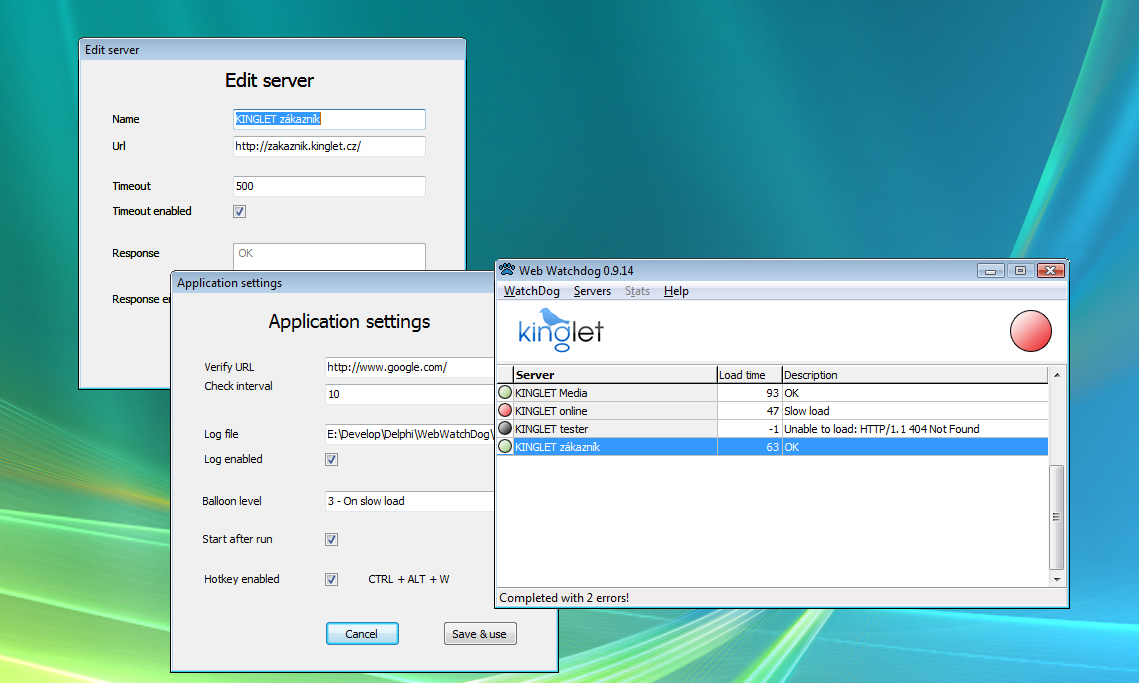Open the Help menu
The height and width of the screenshot is (683, 1139).
point(676,291)
